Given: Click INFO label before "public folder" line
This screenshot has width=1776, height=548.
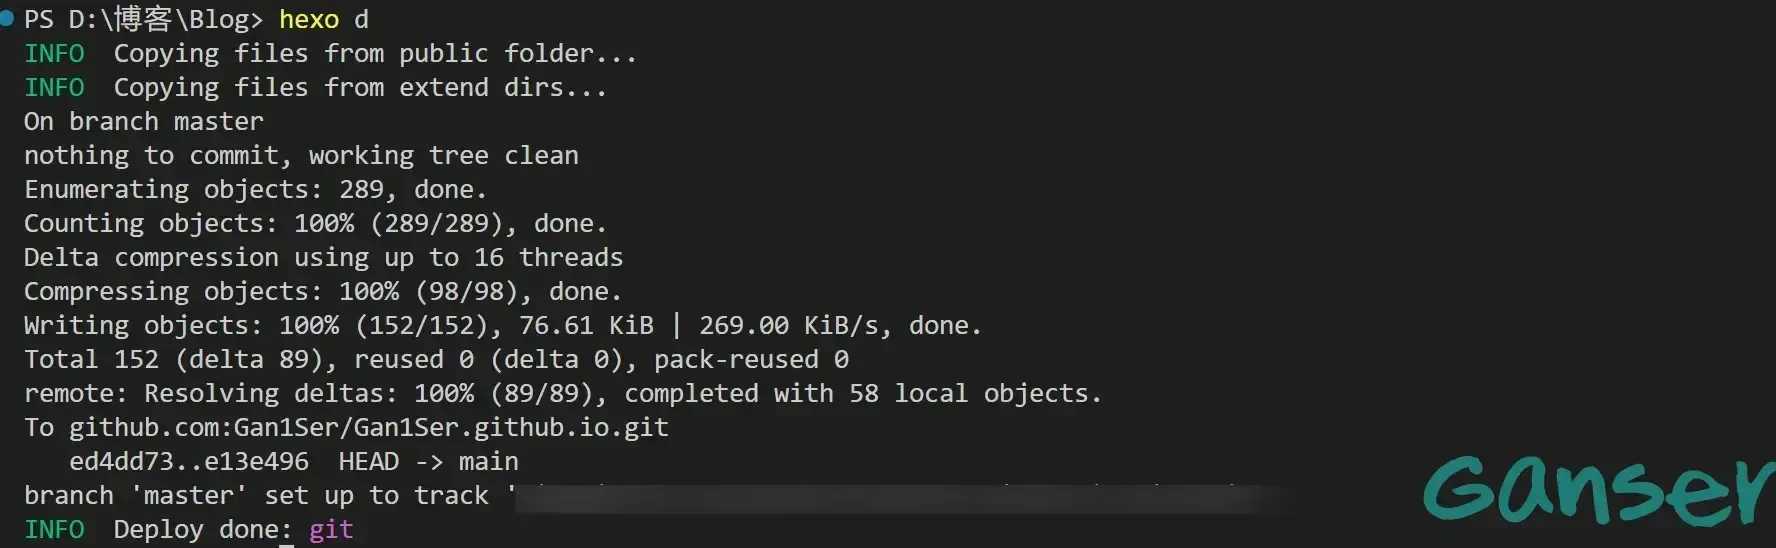Looking at the screenshot, I should (54, 54).
